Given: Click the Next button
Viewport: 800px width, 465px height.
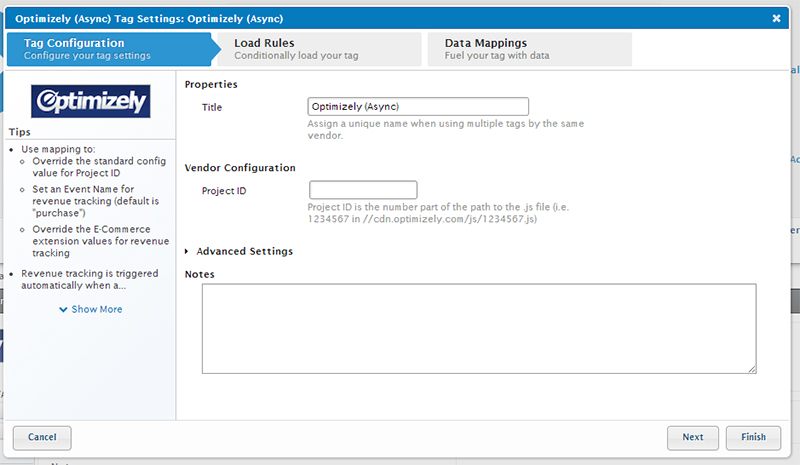Looking at the screenshot, I should (x=693, y=437).
